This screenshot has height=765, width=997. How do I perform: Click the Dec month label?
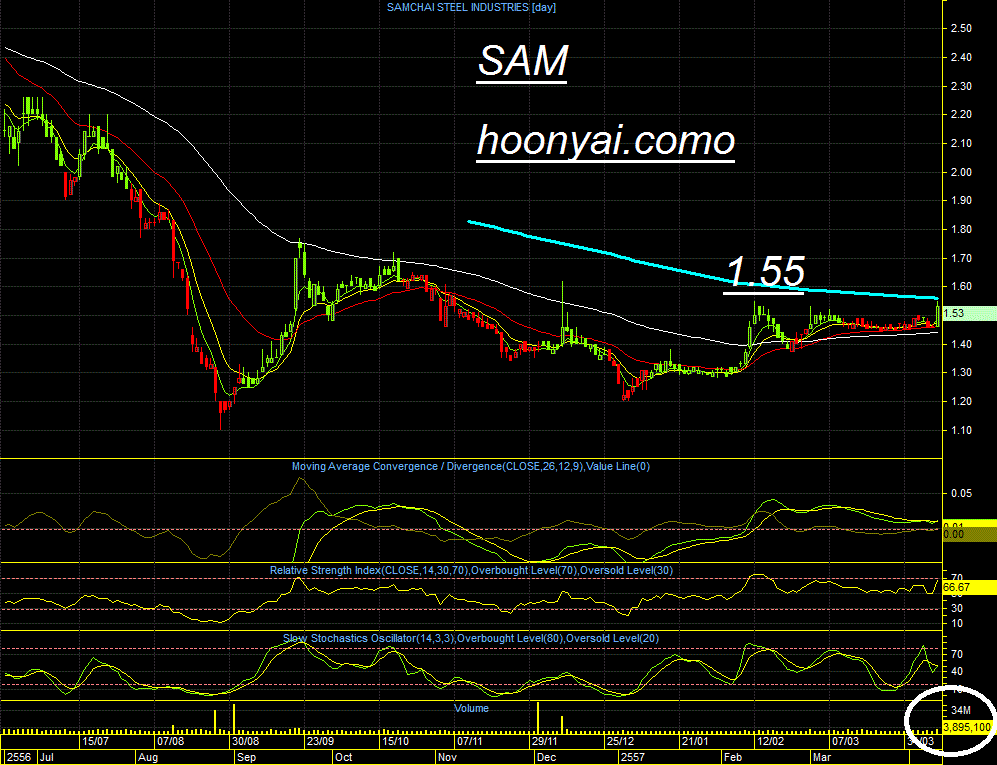pyautogui.click(x=546, y=757)
